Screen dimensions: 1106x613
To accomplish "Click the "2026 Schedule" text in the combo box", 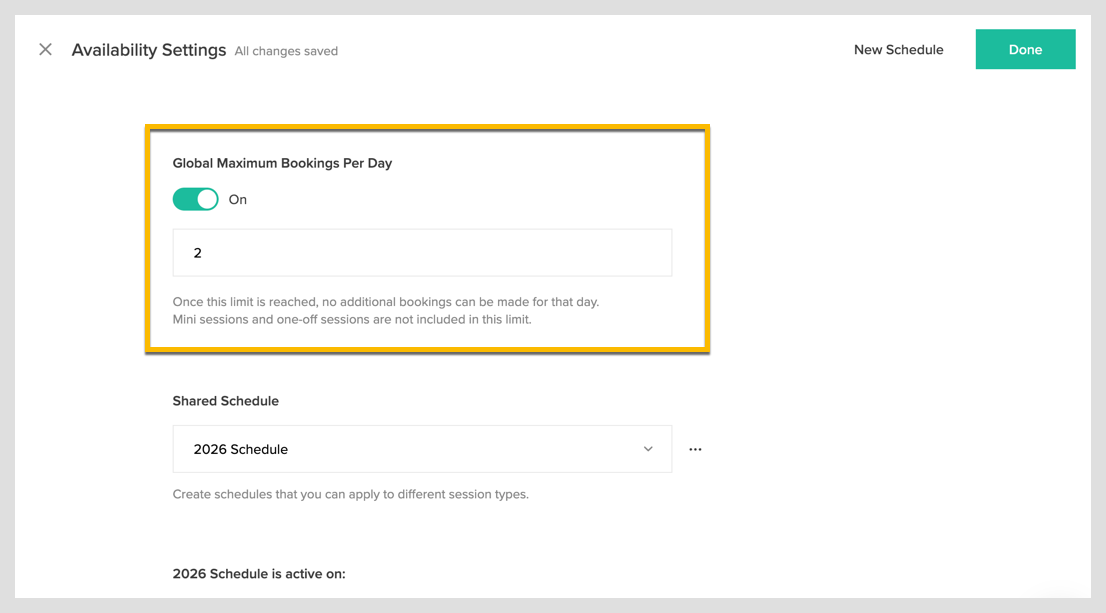I will point(241,450).
